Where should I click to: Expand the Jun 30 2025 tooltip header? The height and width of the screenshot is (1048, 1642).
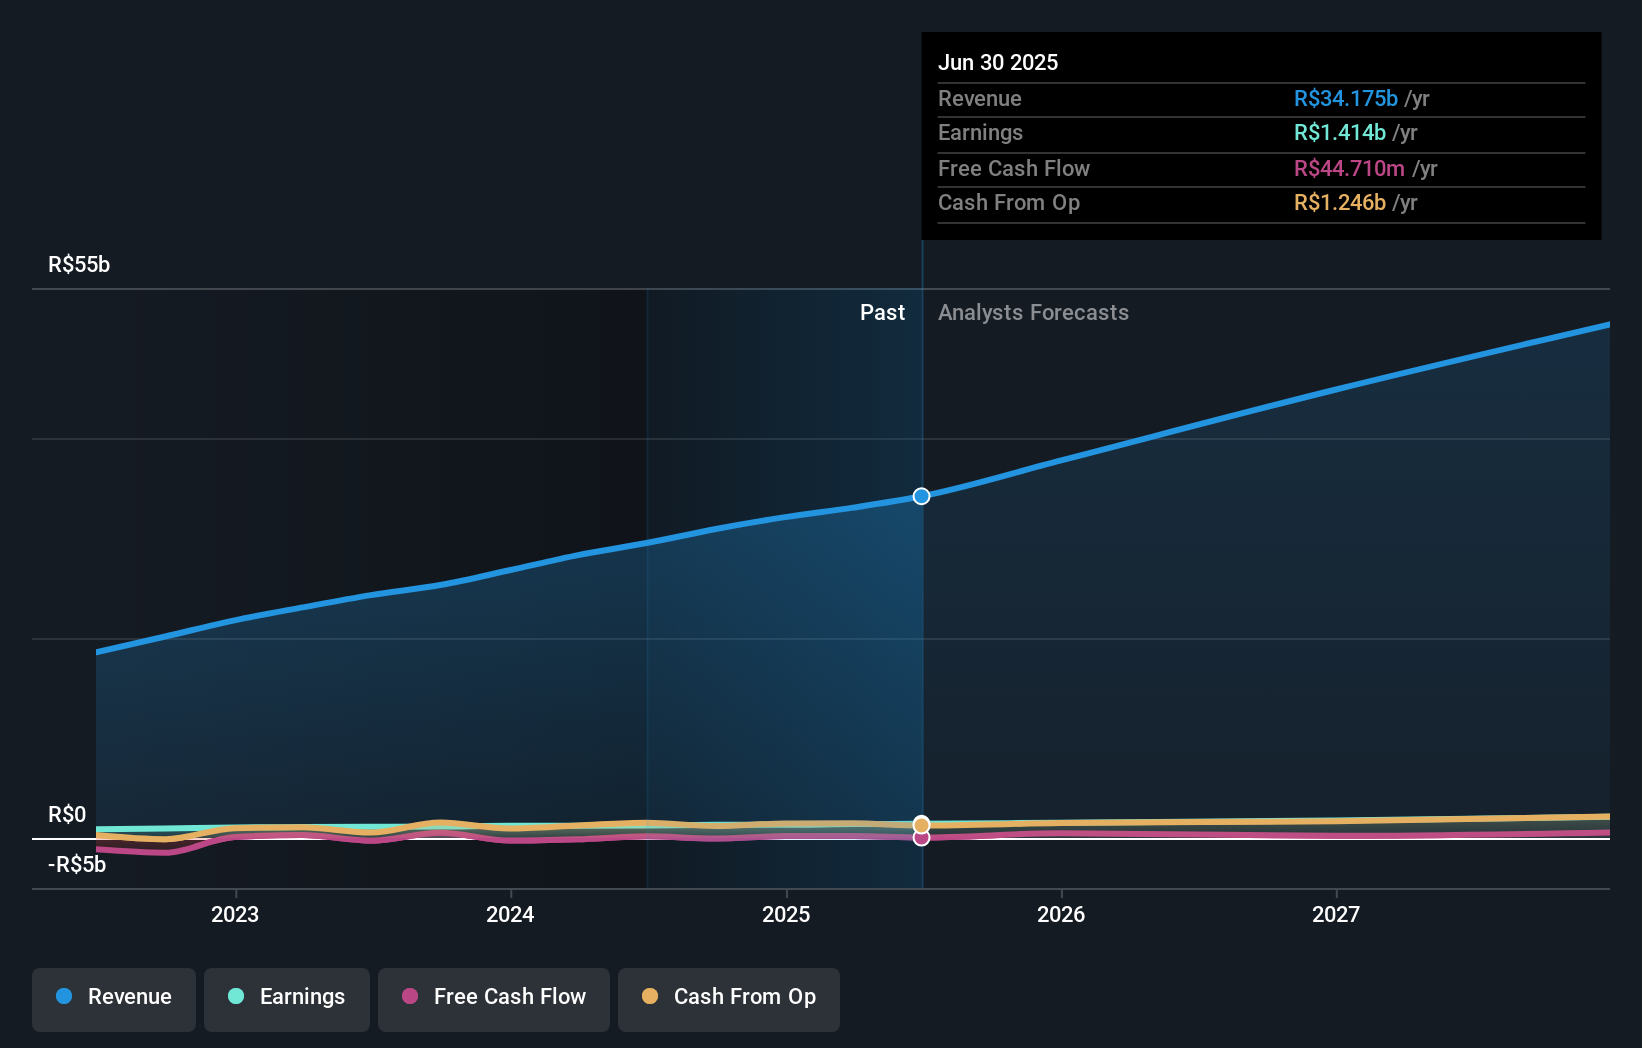click(998, 62)
